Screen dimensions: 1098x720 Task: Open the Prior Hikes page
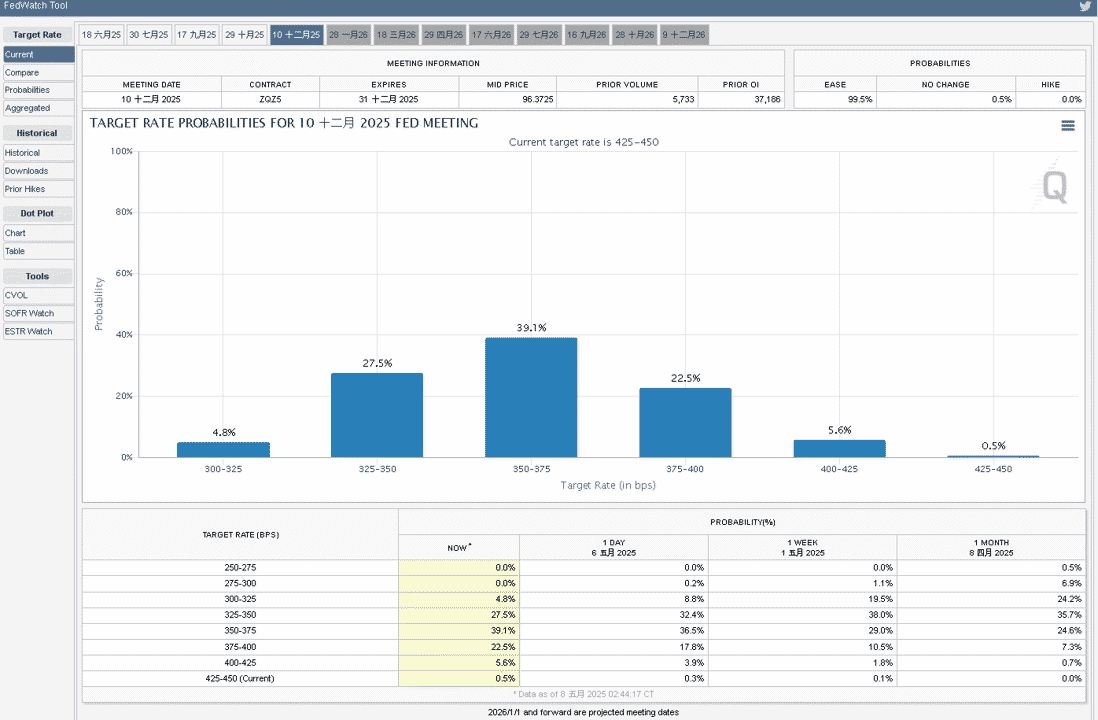click(39, 189)
